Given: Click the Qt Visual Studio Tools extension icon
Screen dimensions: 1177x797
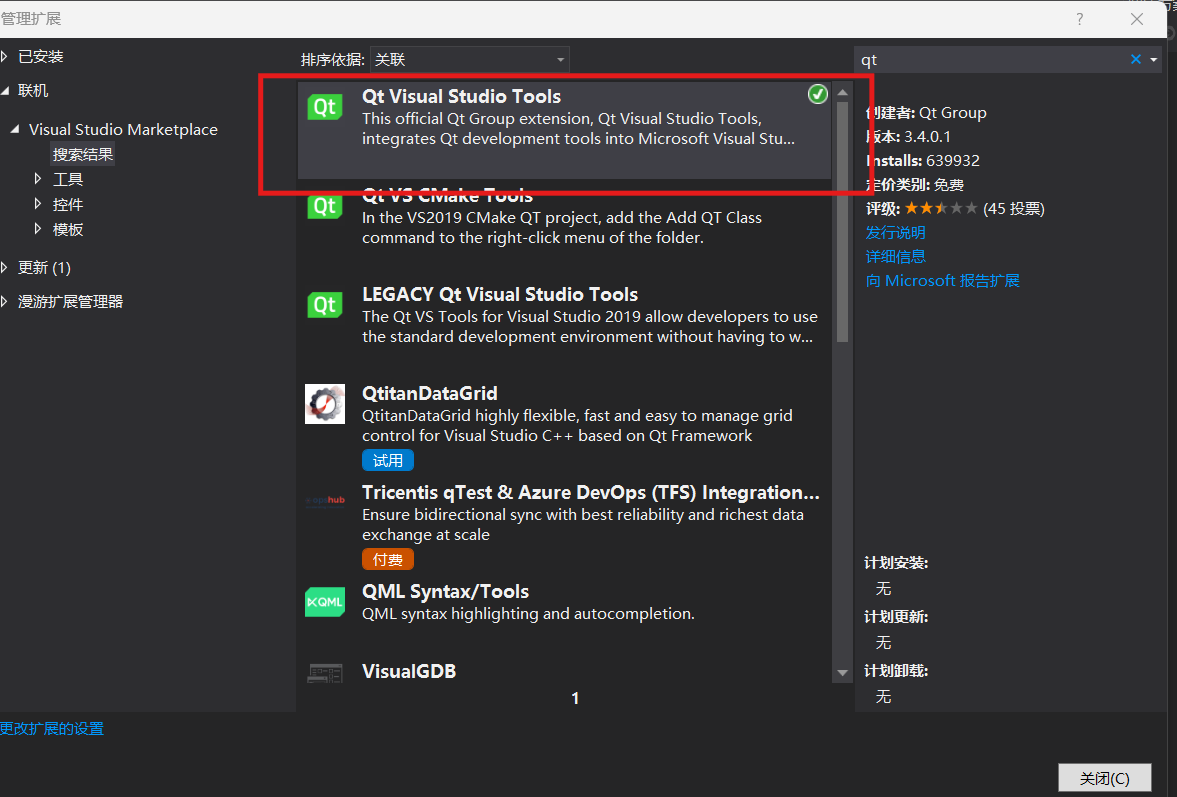Looking at the screenshot, I should tap(324, 106).
